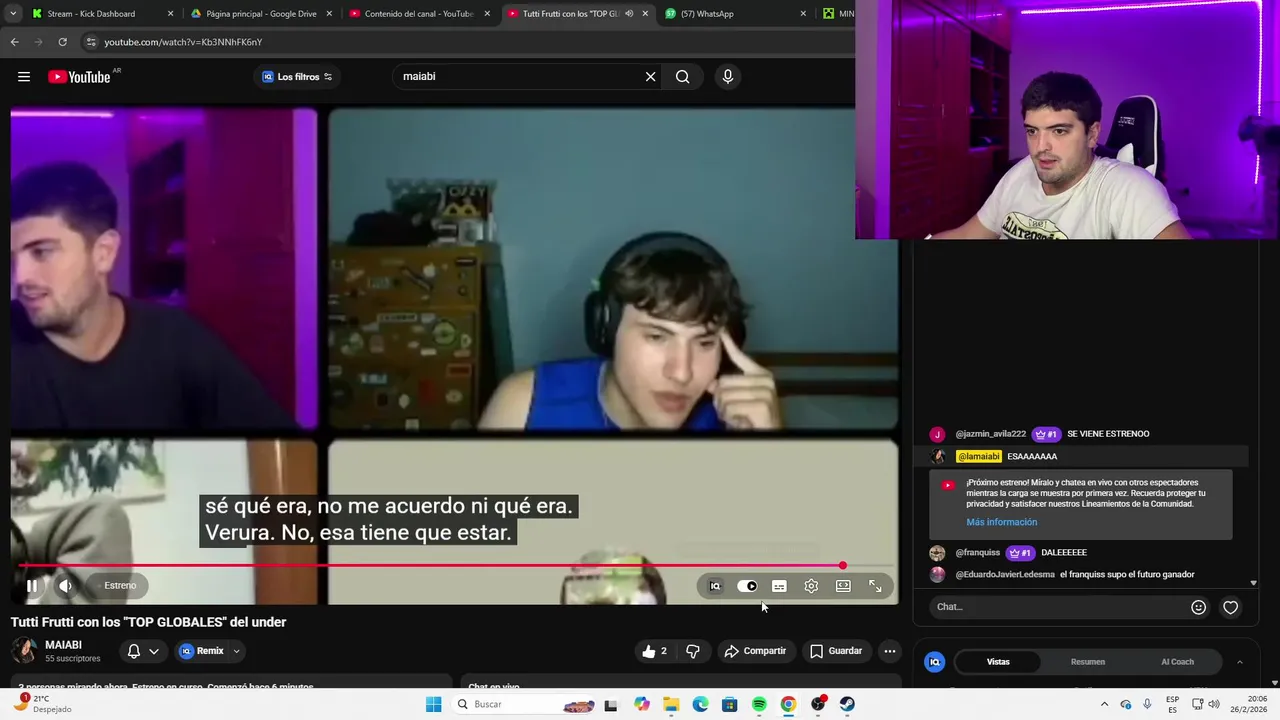Select the AI Coach tab
This screenshot has height=720, width=1280.
click(1177, 662)
